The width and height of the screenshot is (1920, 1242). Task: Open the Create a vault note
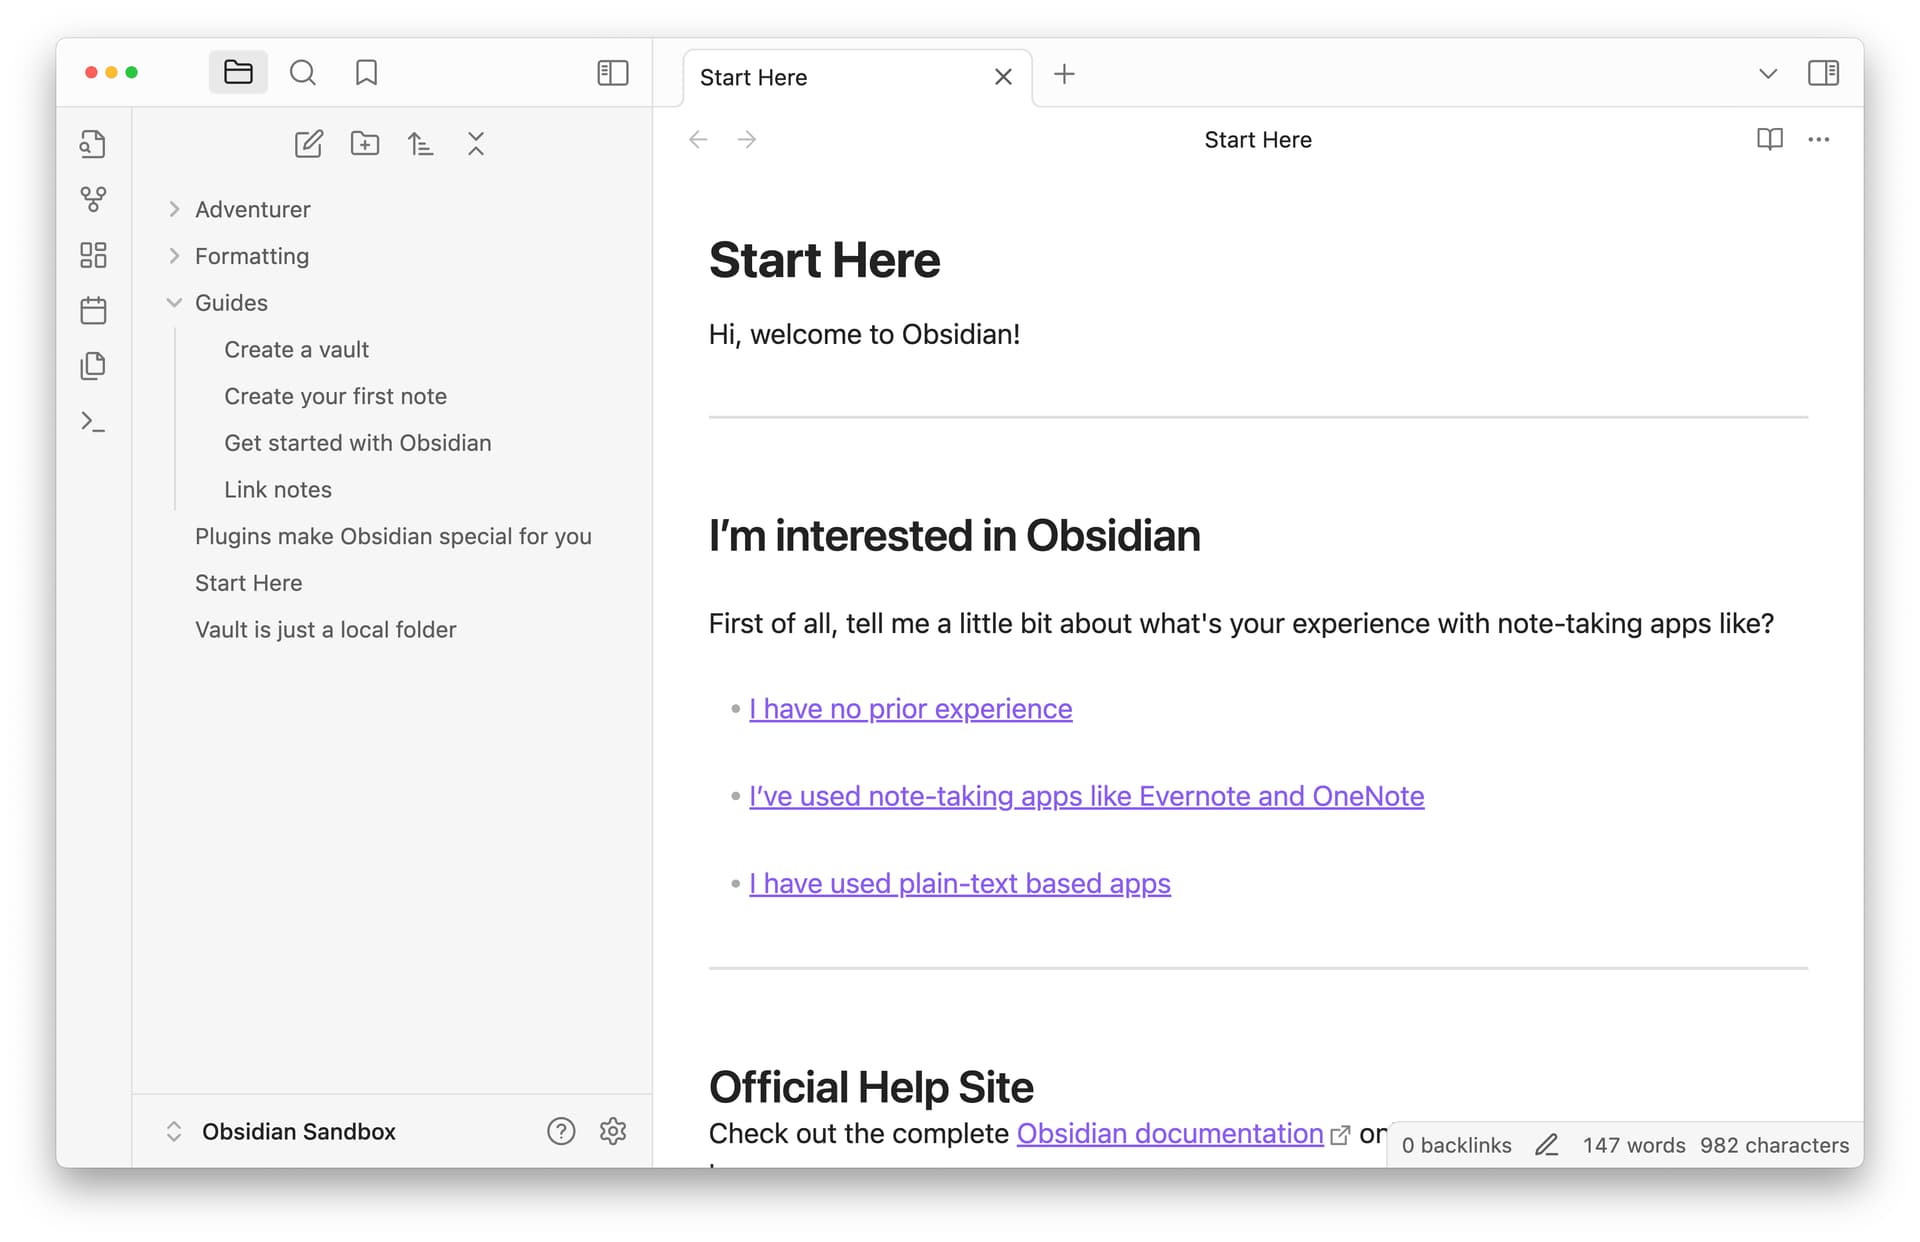coord(296,350)
